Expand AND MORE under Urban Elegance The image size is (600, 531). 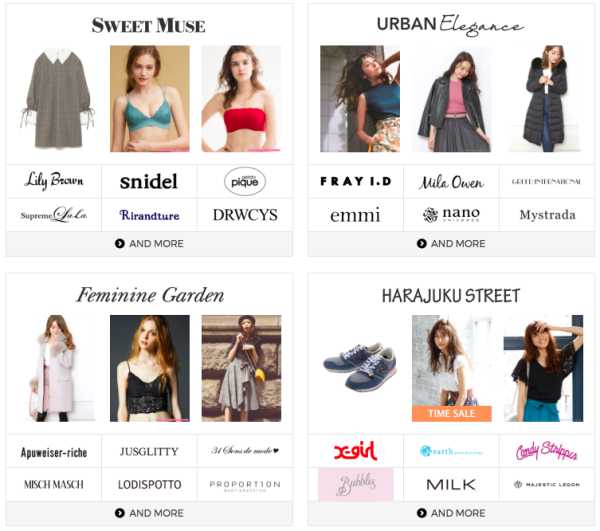451,244
